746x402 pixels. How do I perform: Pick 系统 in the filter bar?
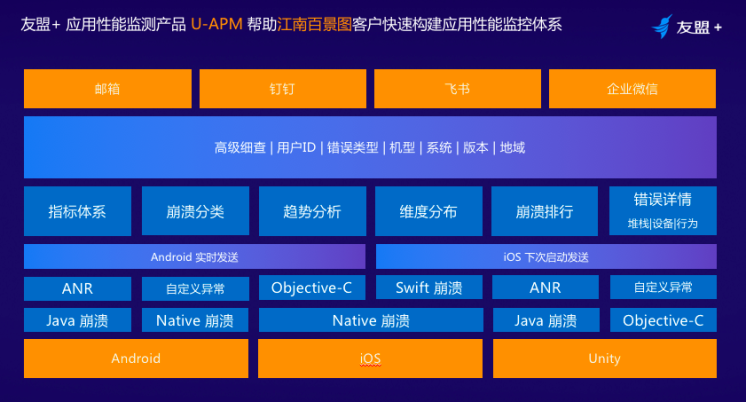click(x=439, y=148)
